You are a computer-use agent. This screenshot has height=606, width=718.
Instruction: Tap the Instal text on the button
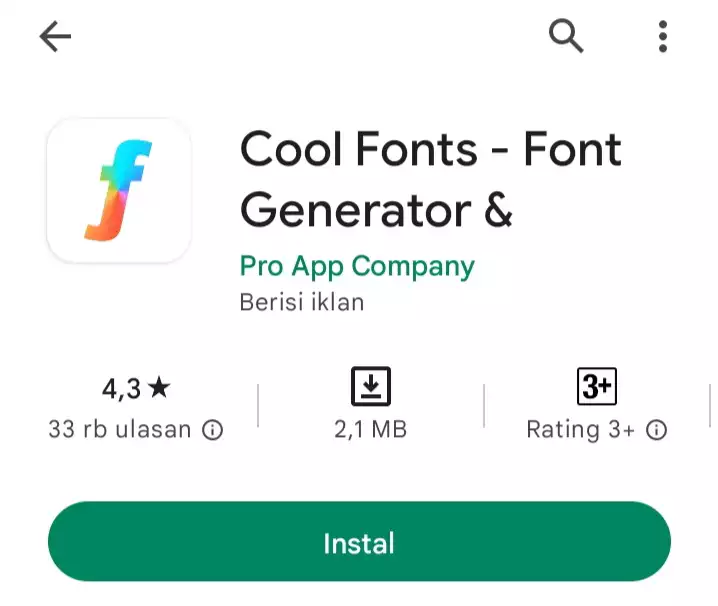(359, 543)
